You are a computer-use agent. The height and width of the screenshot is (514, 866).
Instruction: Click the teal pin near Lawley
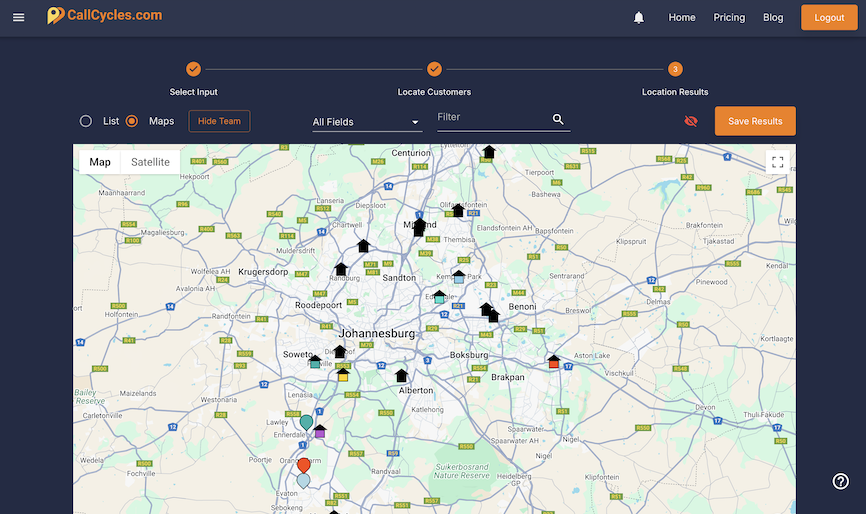pos(306,422)
